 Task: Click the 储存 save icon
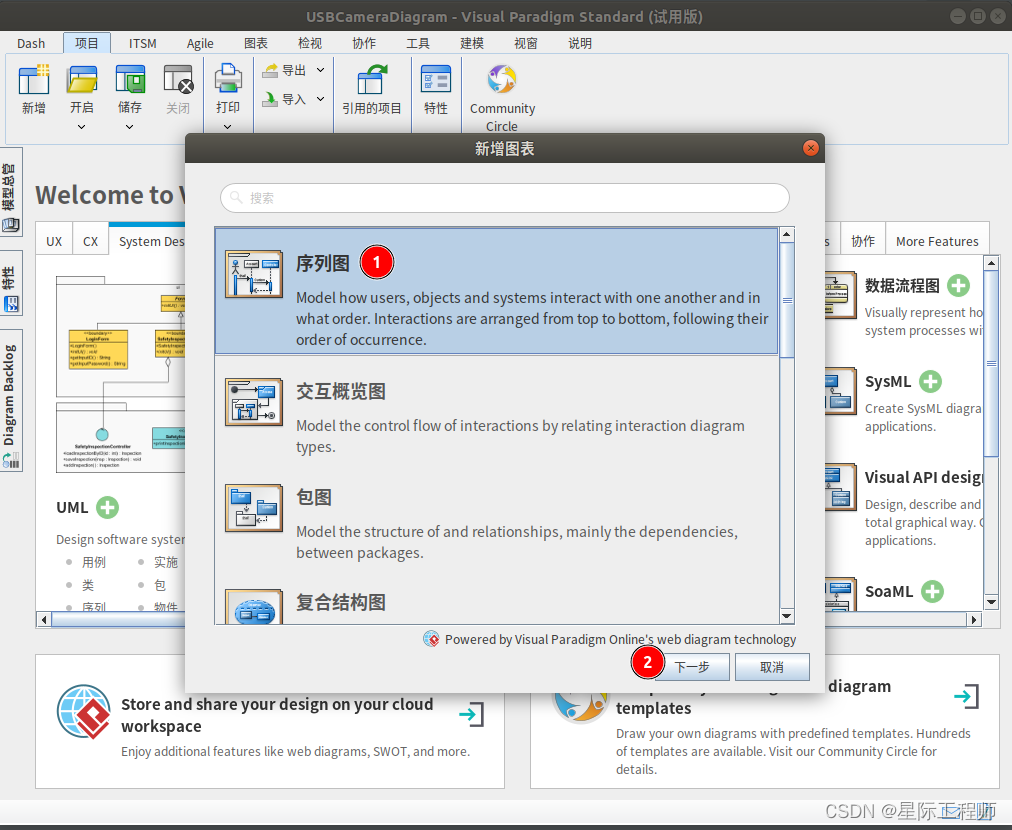click(x=130, y=79)
